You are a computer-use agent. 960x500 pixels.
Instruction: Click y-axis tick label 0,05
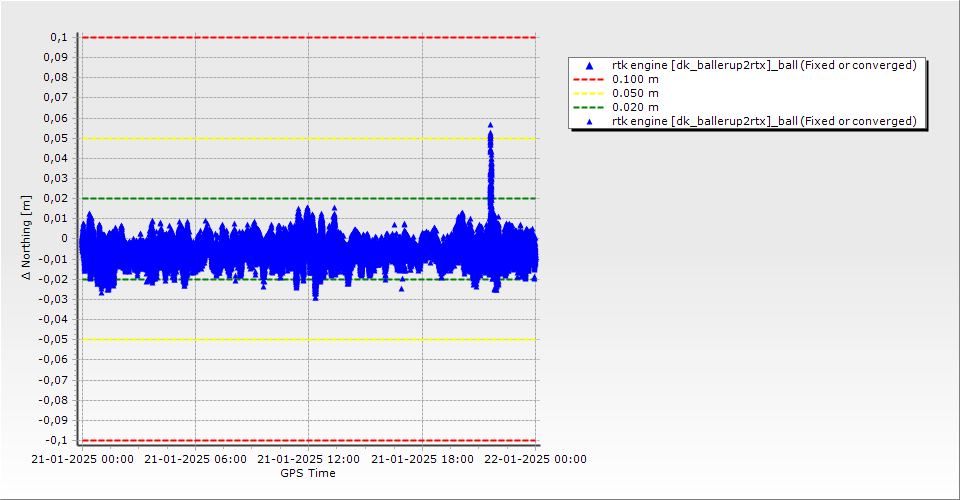tap(56, 138)
